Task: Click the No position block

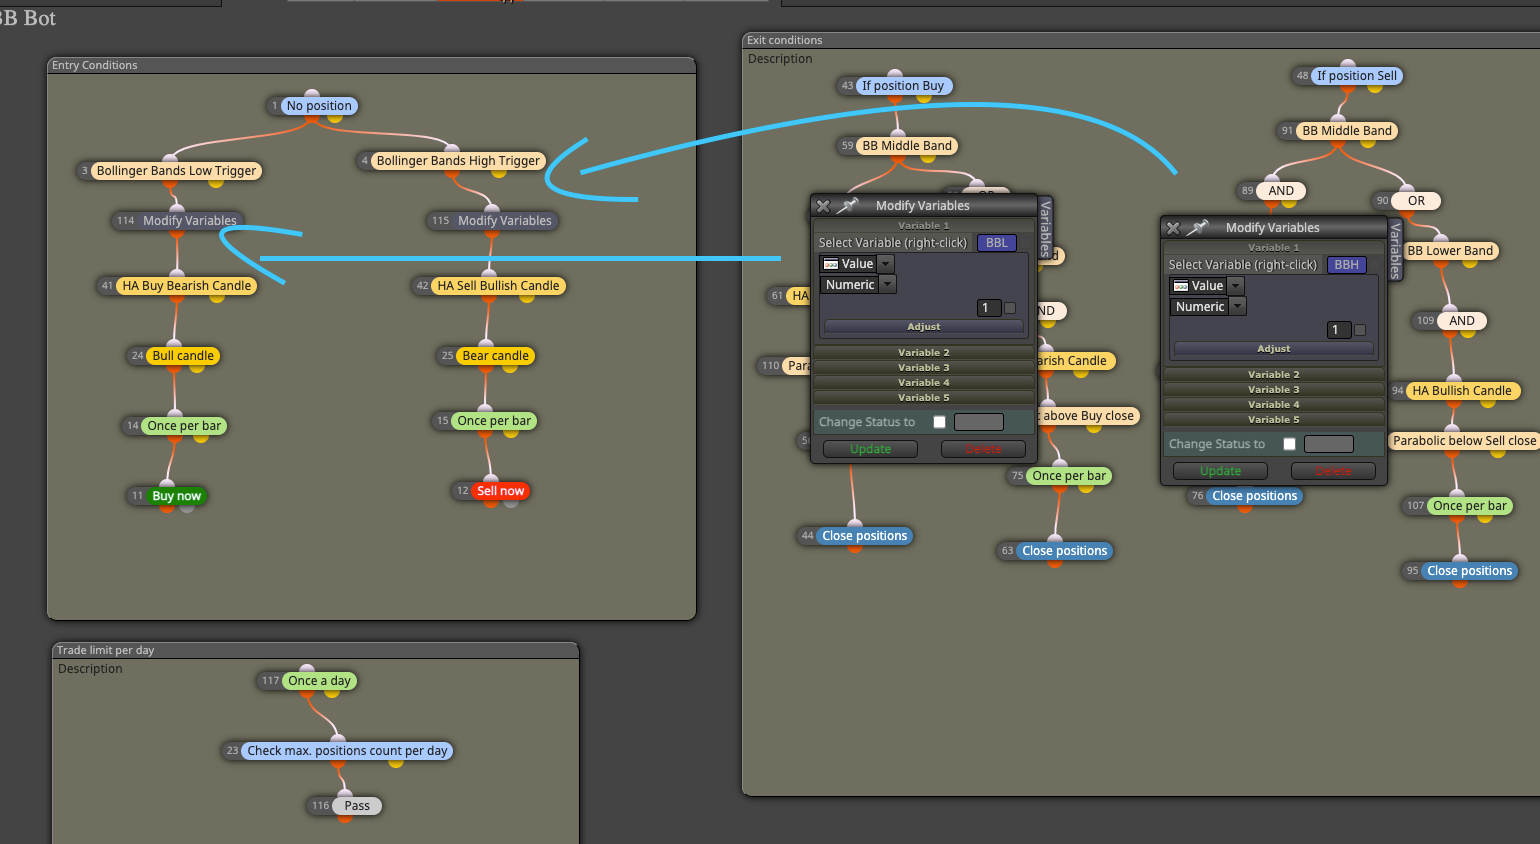Action: (319, 106)
